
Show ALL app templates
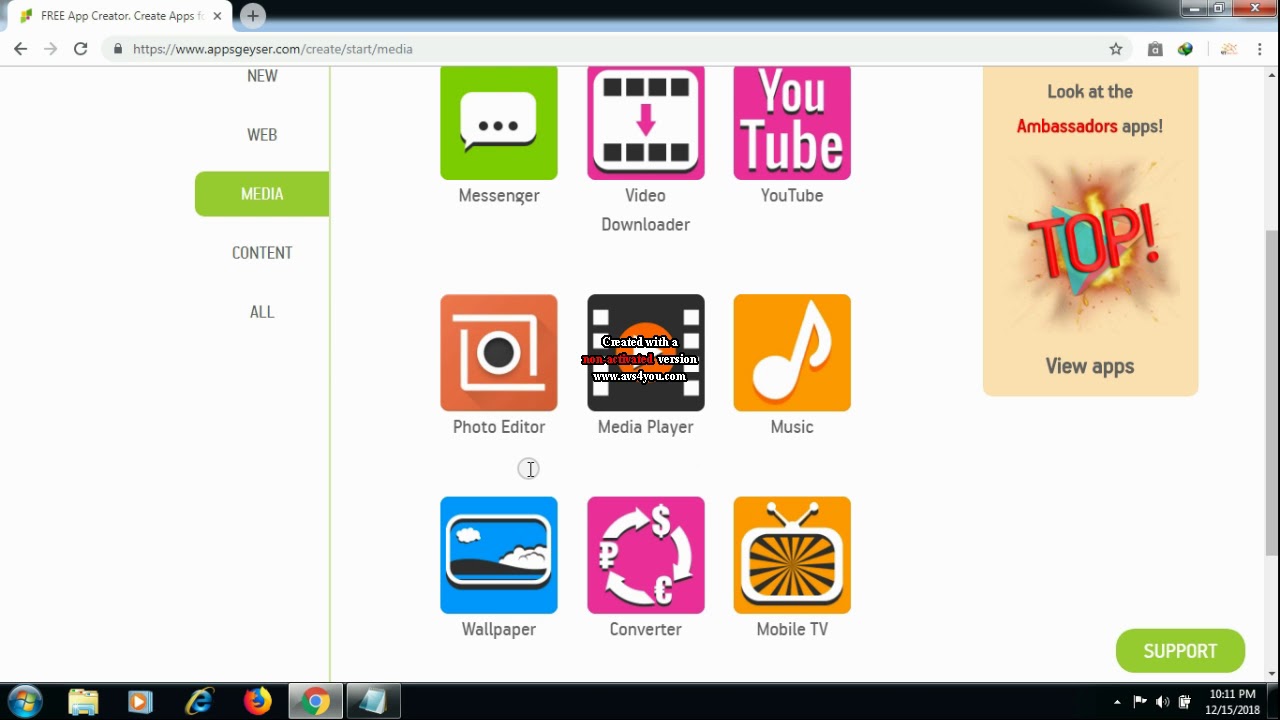(x=262, y=311)
